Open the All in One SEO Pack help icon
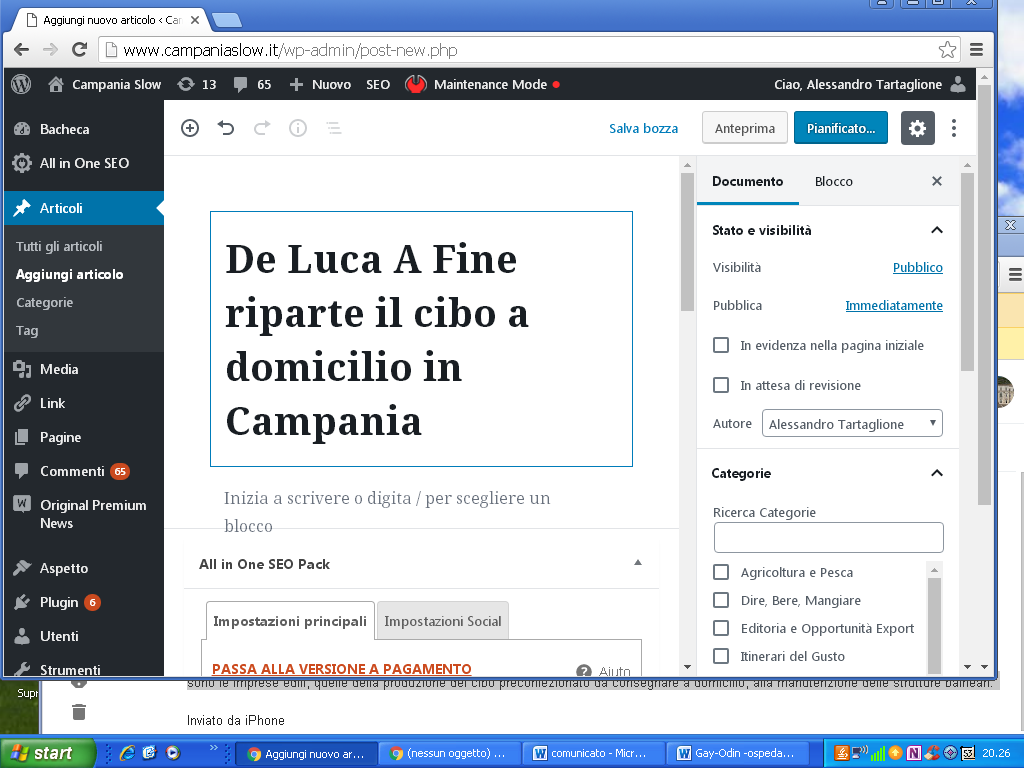 coord(584,671)
